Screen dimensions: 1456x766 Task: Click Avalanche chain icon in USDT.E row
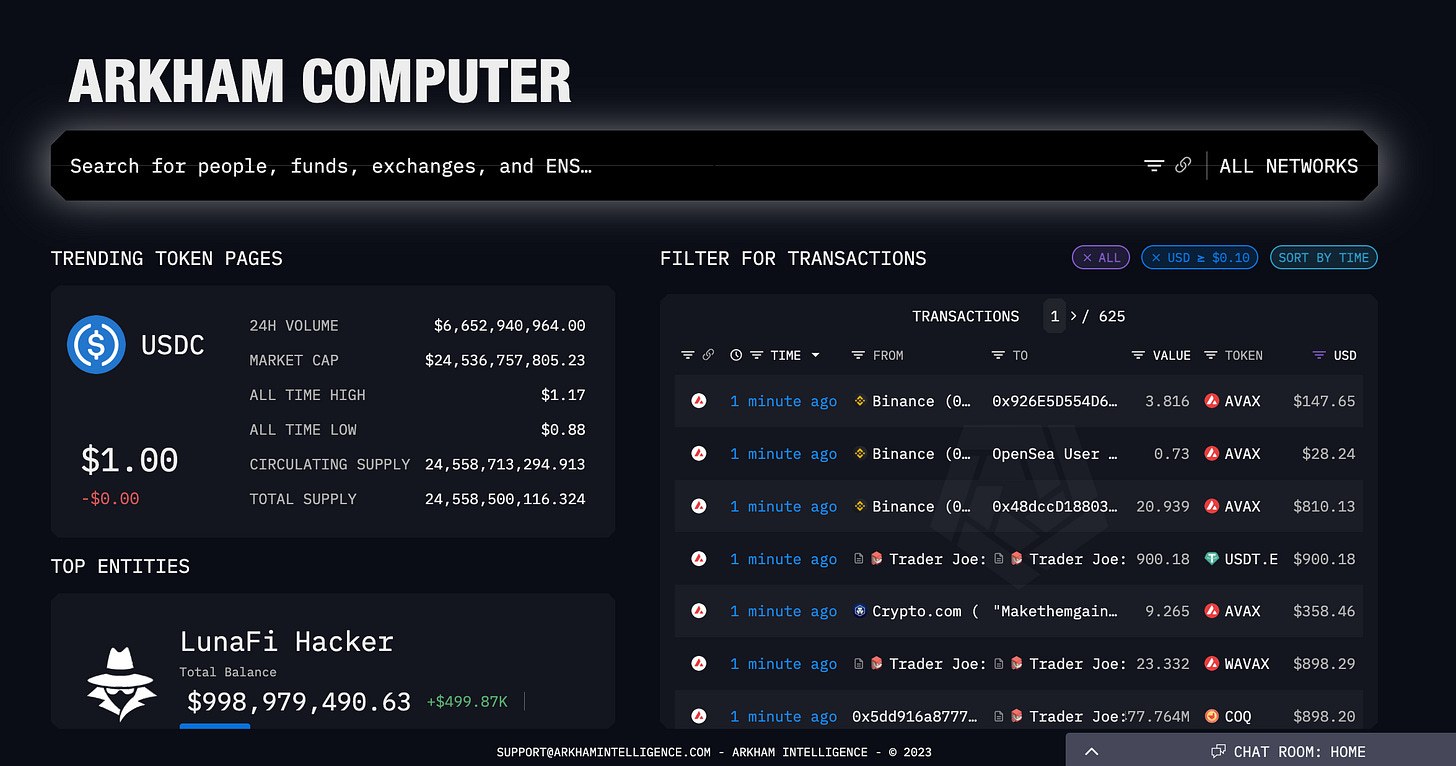pyautogui.click(x=699, y=558)
